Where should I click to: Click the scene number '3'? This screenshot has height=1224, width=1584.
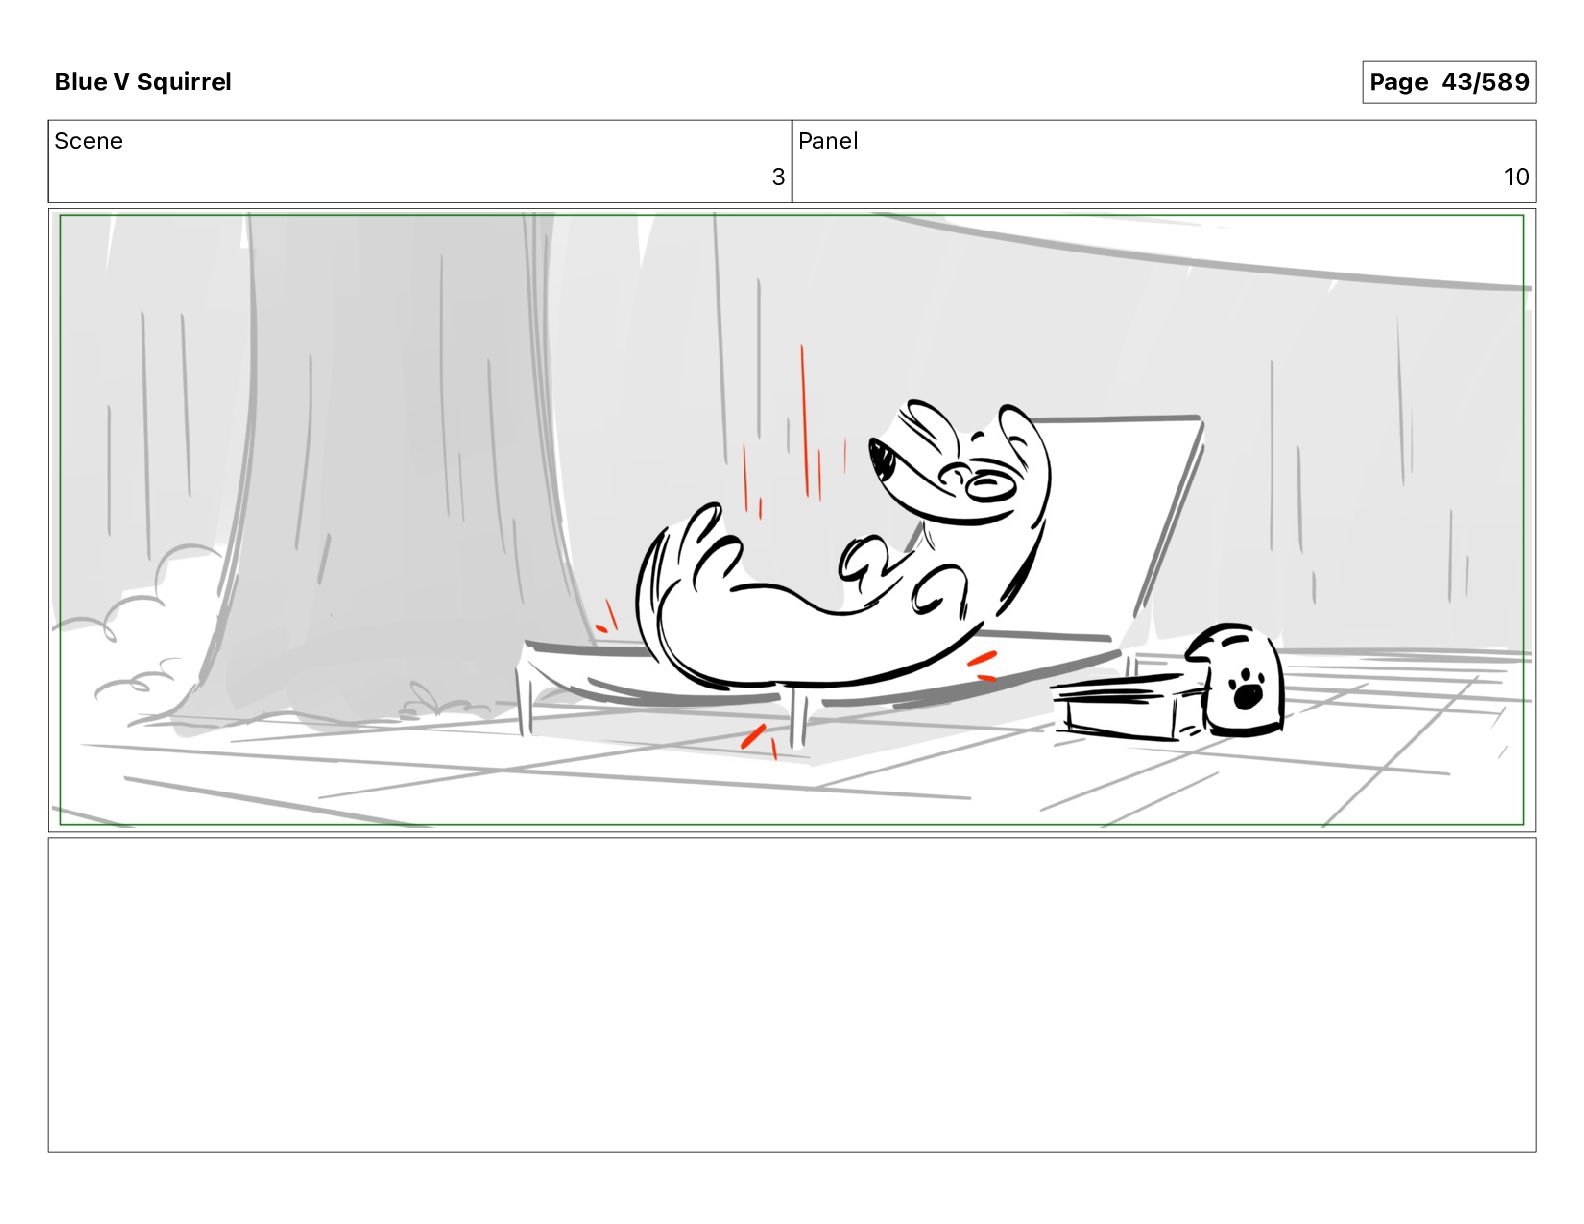(x=778, y=177)
